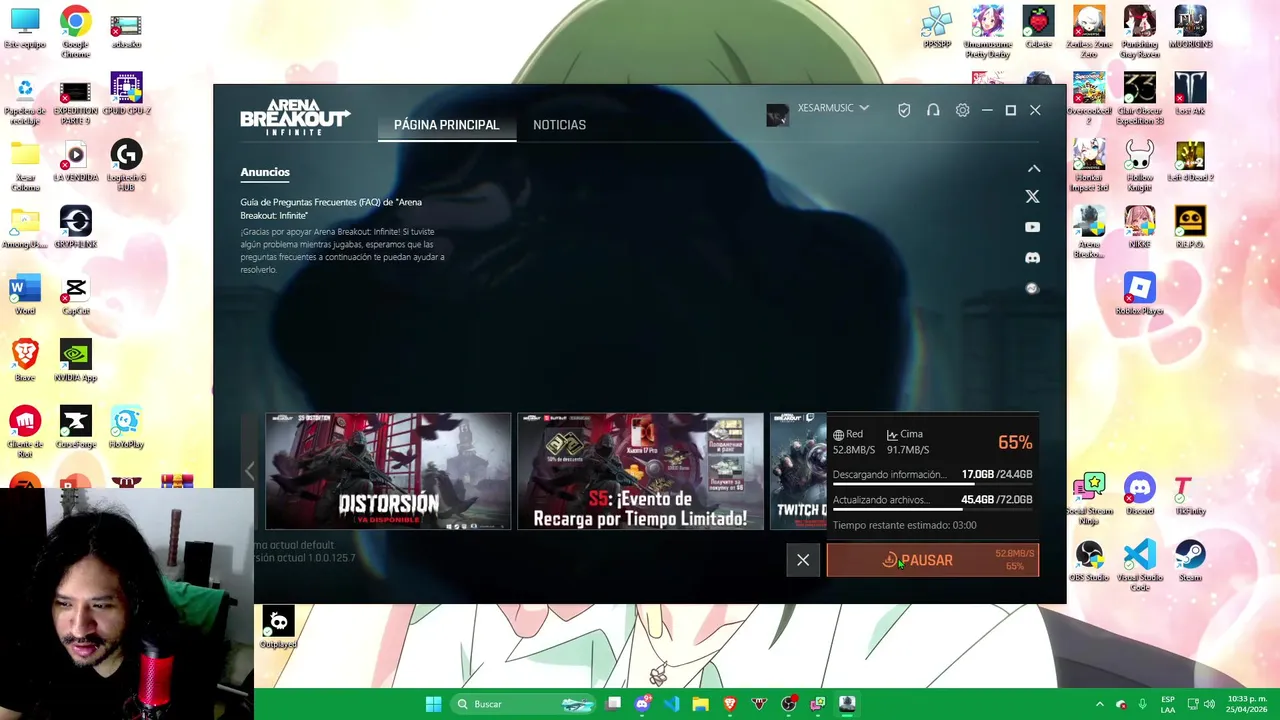Show hidden system tray icons chevron
The height and width of the screenshot is (720, 1280).
pos(1099,704)
